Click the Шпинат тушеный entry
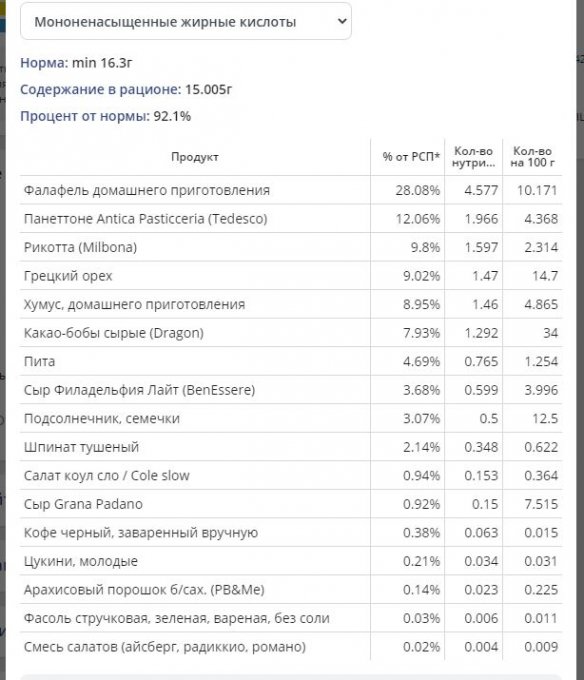 [82, 447]
